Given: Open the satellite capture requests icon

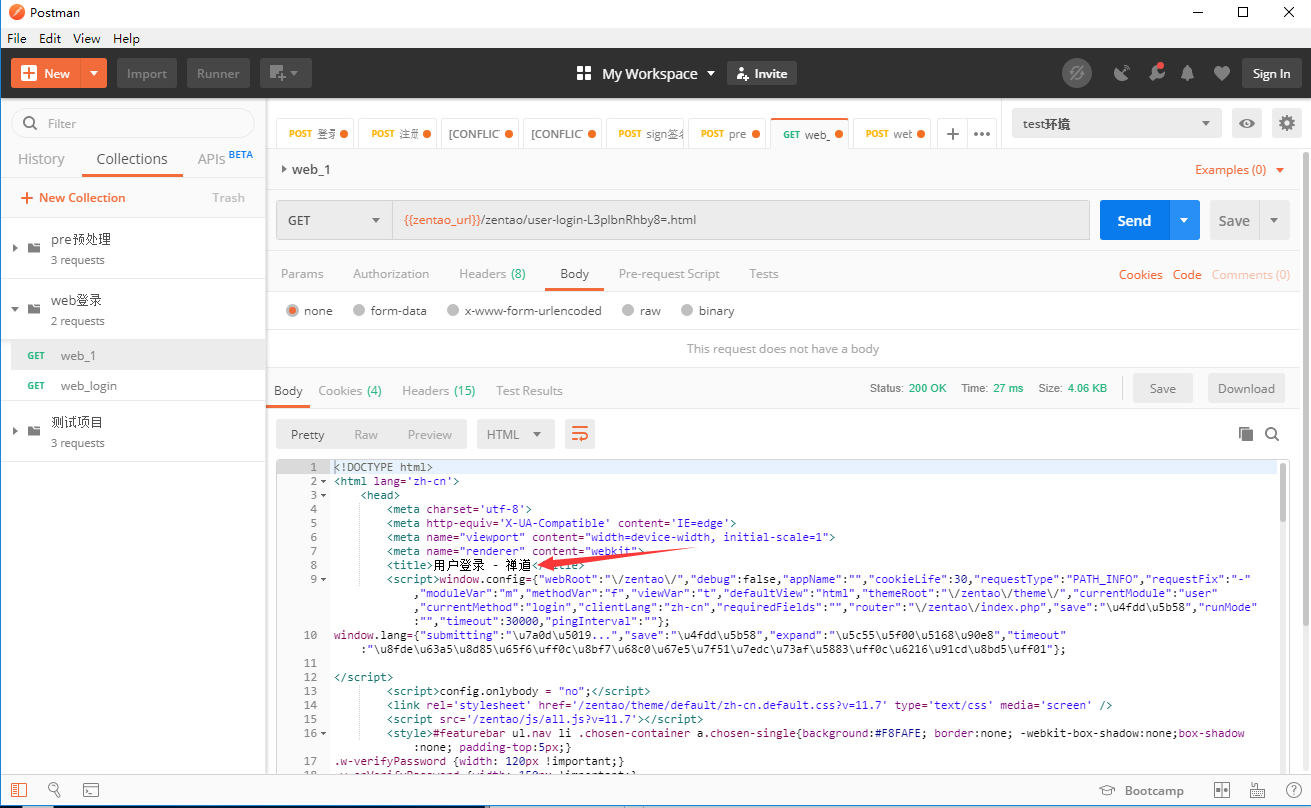Looking at the screenshot, I should (x=1122, y=73).
